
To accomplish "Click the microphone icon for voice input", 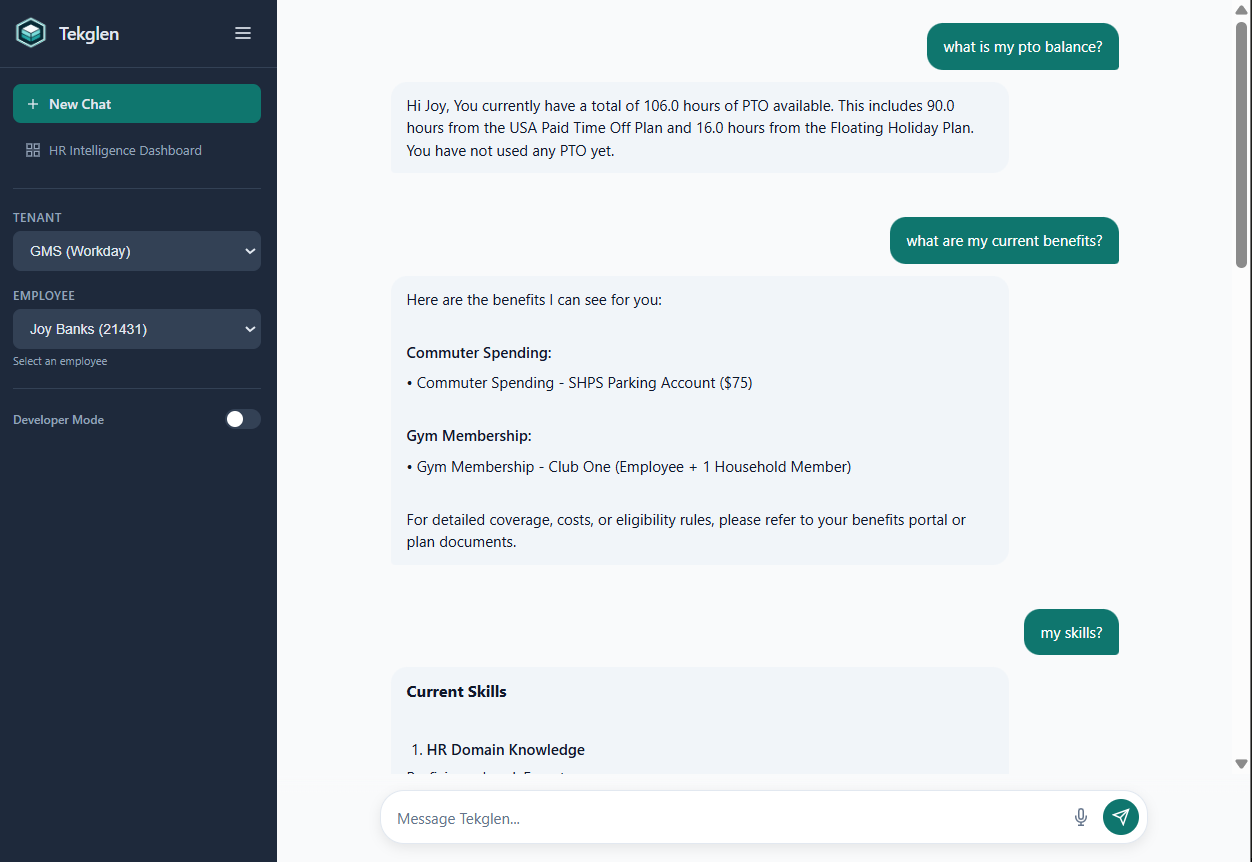I will [x=1081, y=817].
